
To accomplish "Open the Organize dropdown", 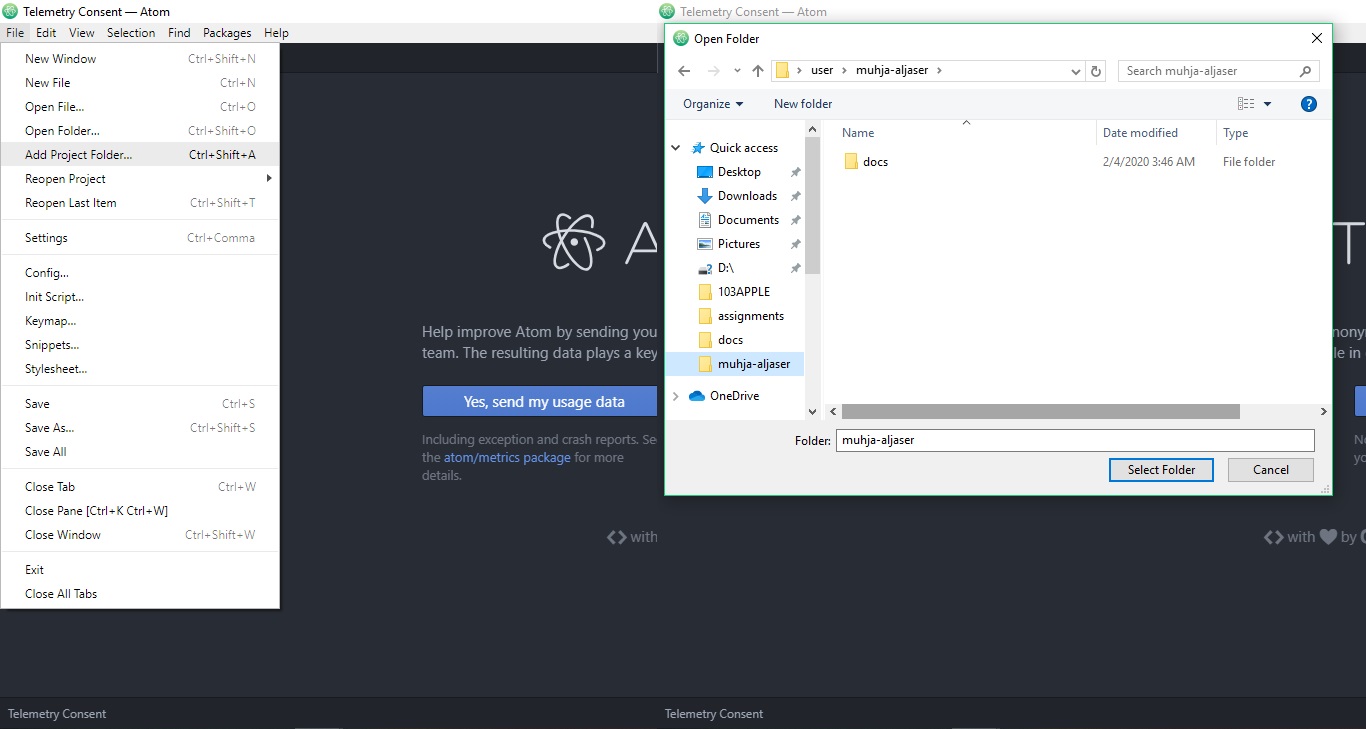I will point(713,104).
